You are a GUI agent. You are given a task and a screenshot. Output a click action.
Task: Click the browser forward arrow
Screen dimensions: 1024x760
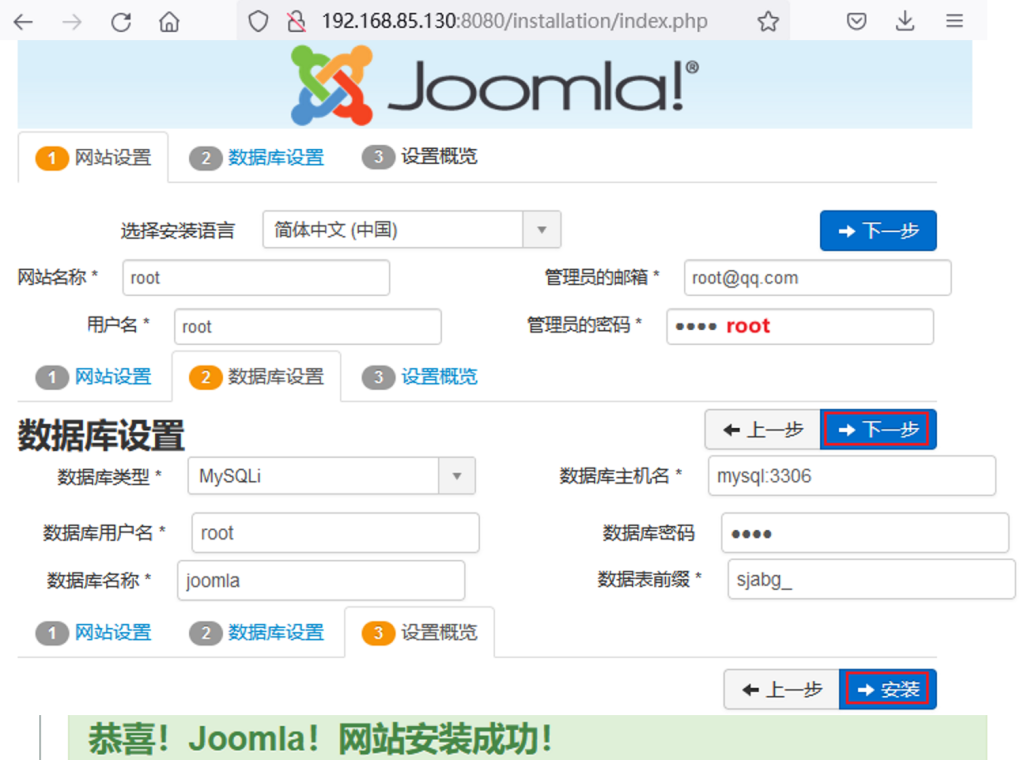pyautogui.click(x=72, y=22)
